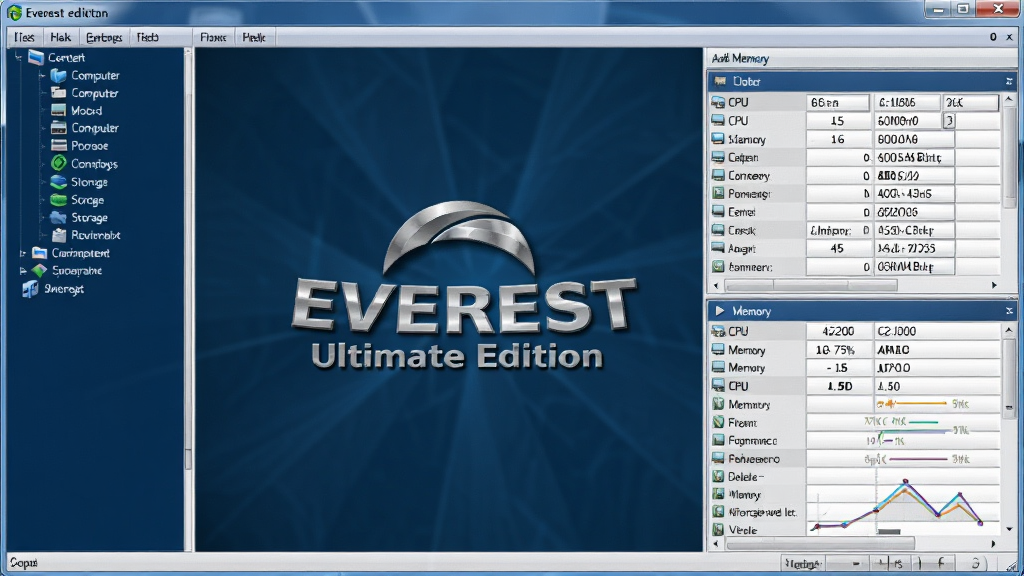This screenshot has width=1024, height=576.
Task: Open the green Conrdoys icon
Action: click(x=59, y=163)
